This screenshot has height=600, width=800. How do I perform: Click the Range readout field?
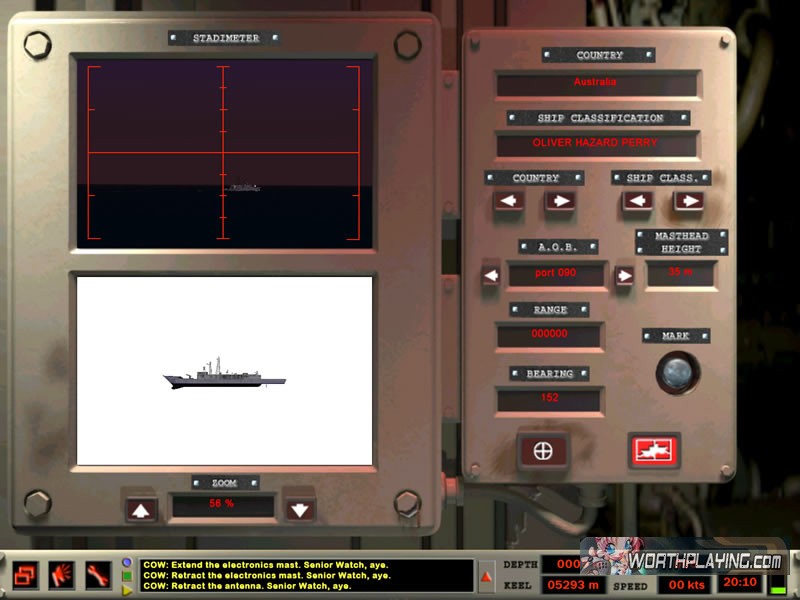pos(549,336)
